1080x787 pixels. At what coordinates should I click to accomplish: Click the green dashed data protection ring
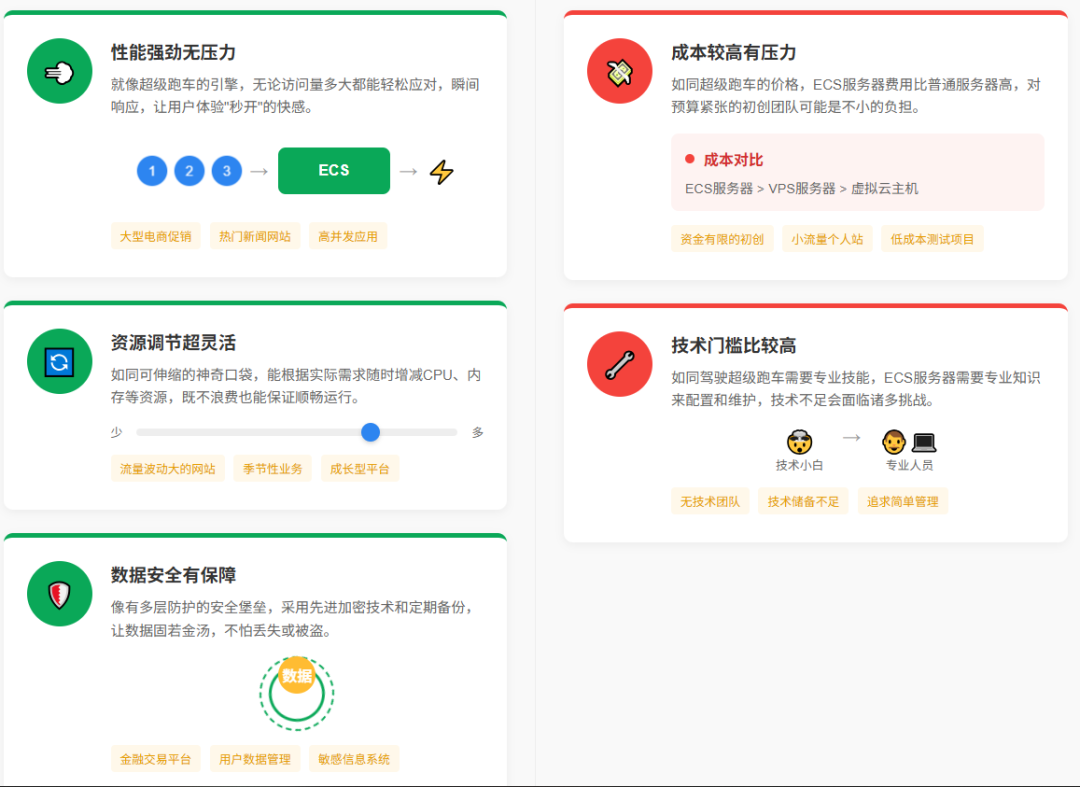click(x=297, y=693)
